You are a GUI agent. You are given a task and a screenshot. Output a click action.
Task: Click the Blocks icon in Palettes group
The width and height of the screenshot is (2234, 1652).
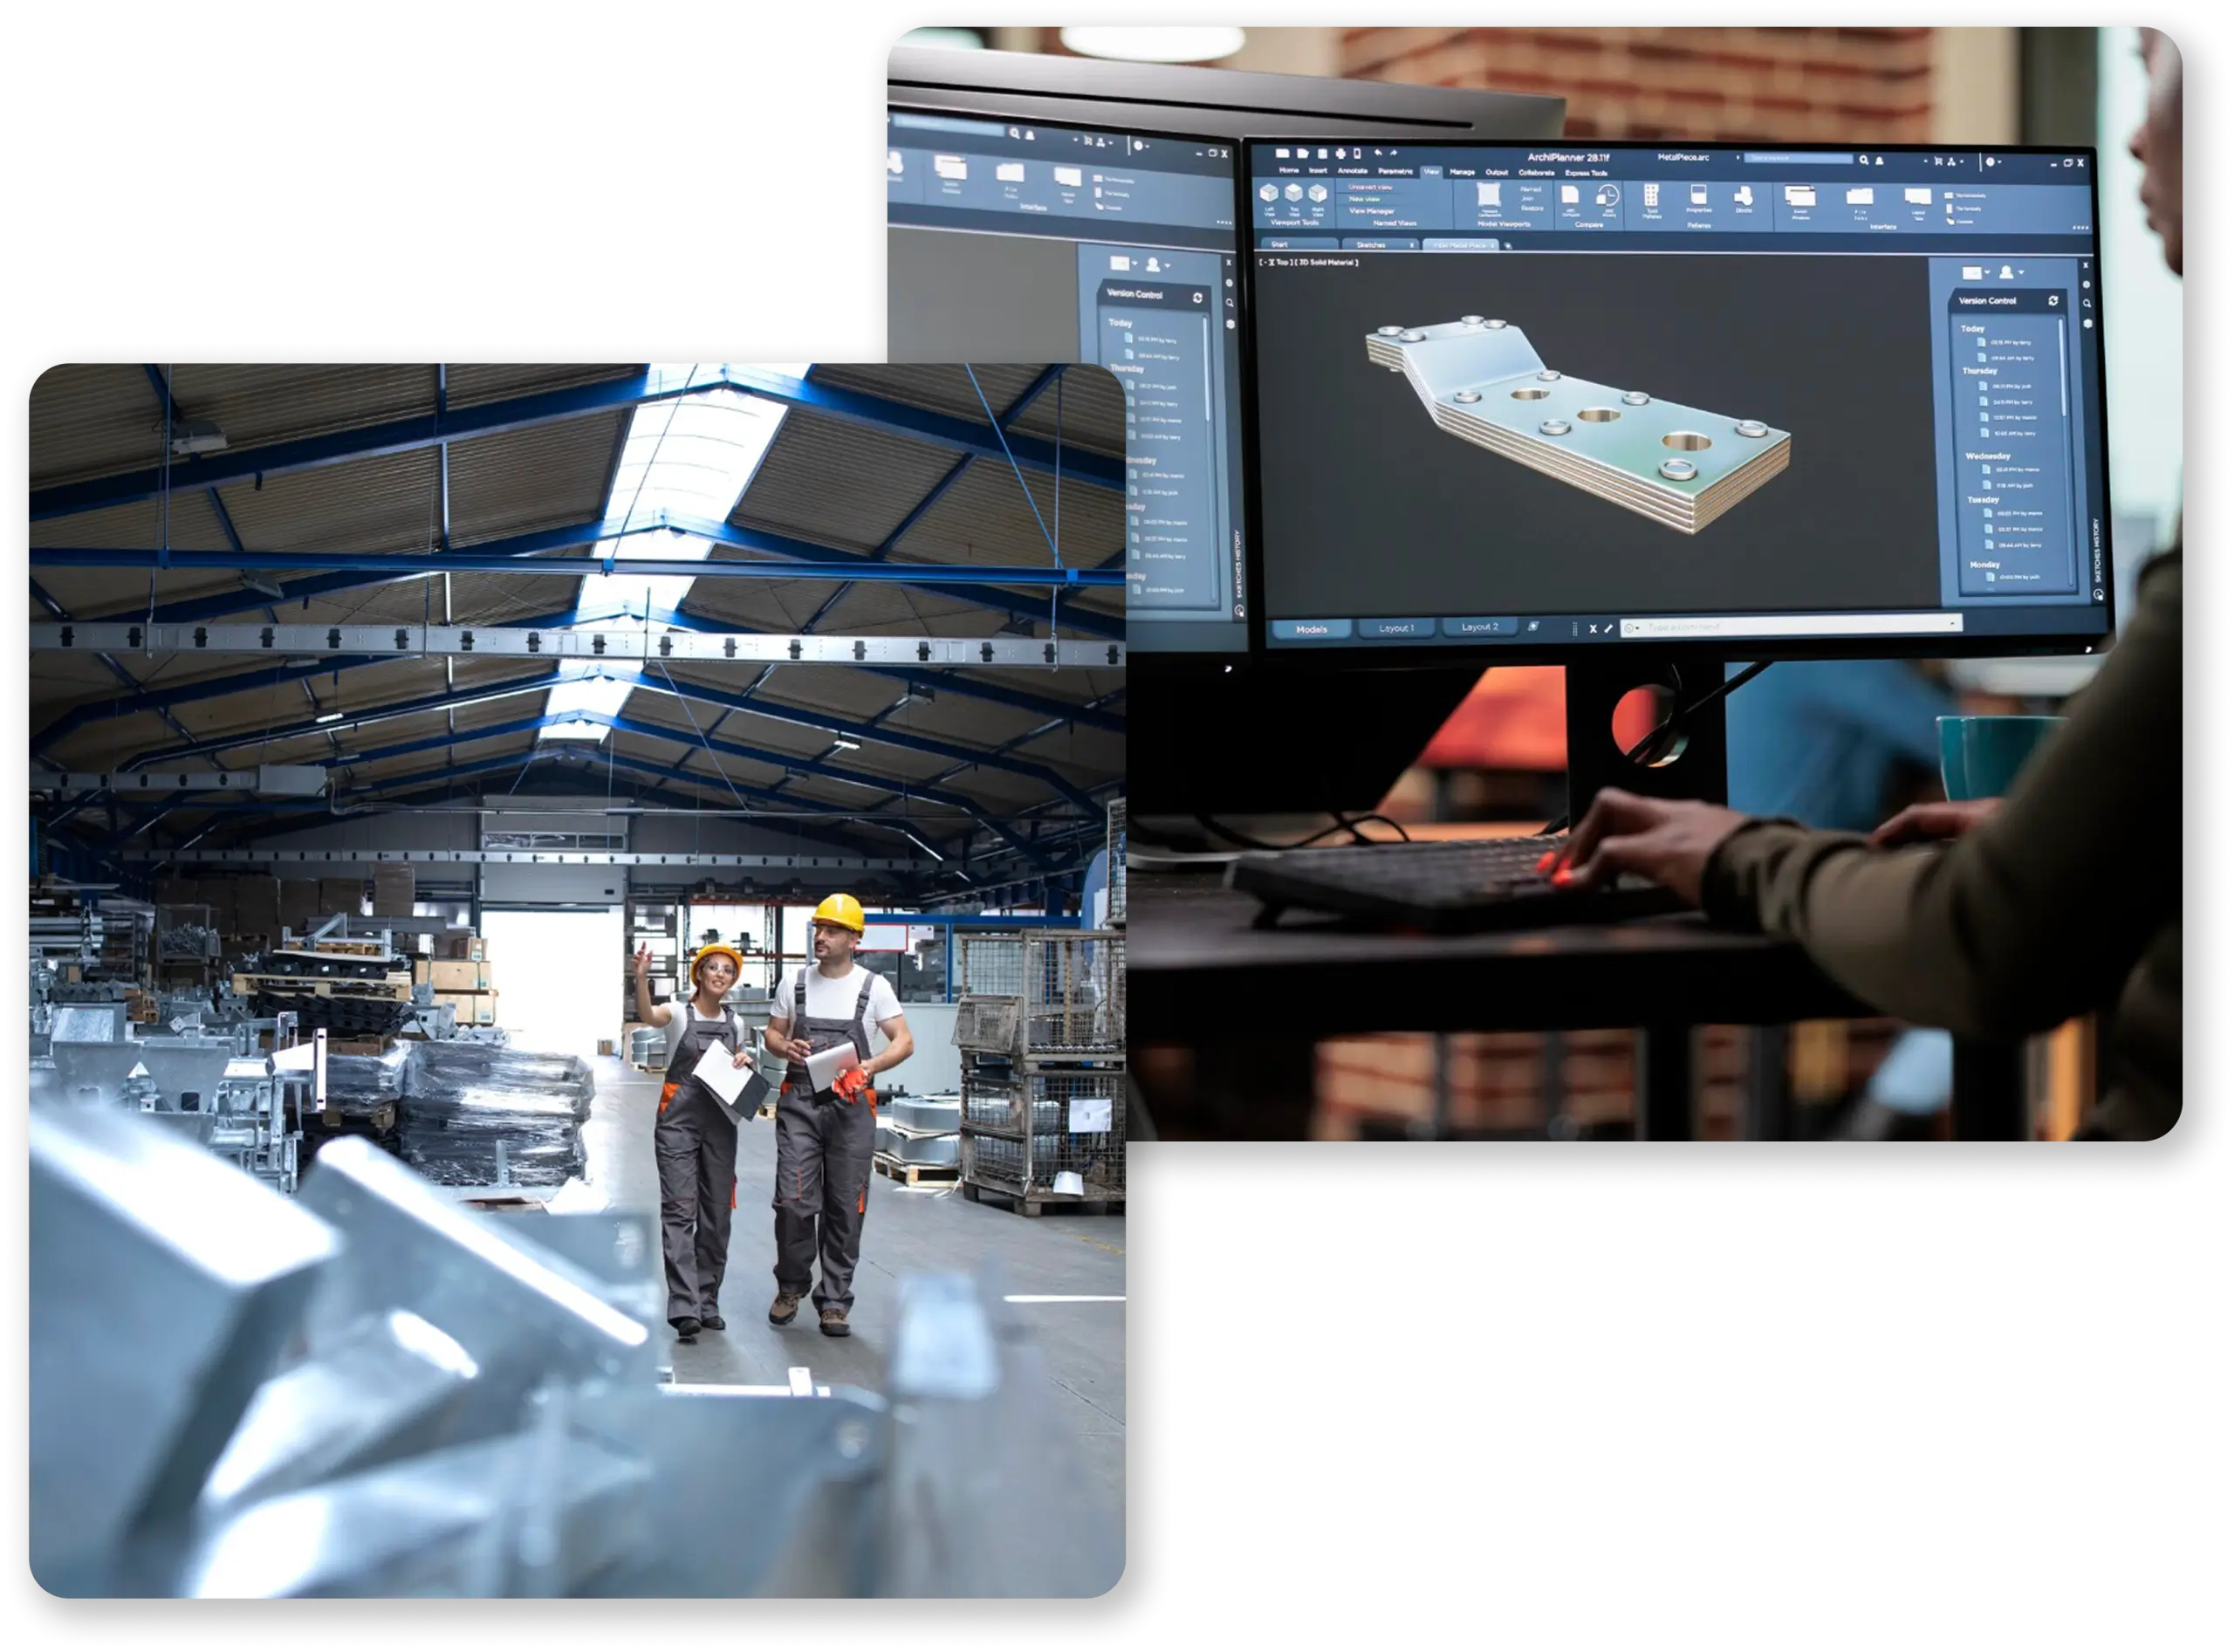pos(1744,197)
